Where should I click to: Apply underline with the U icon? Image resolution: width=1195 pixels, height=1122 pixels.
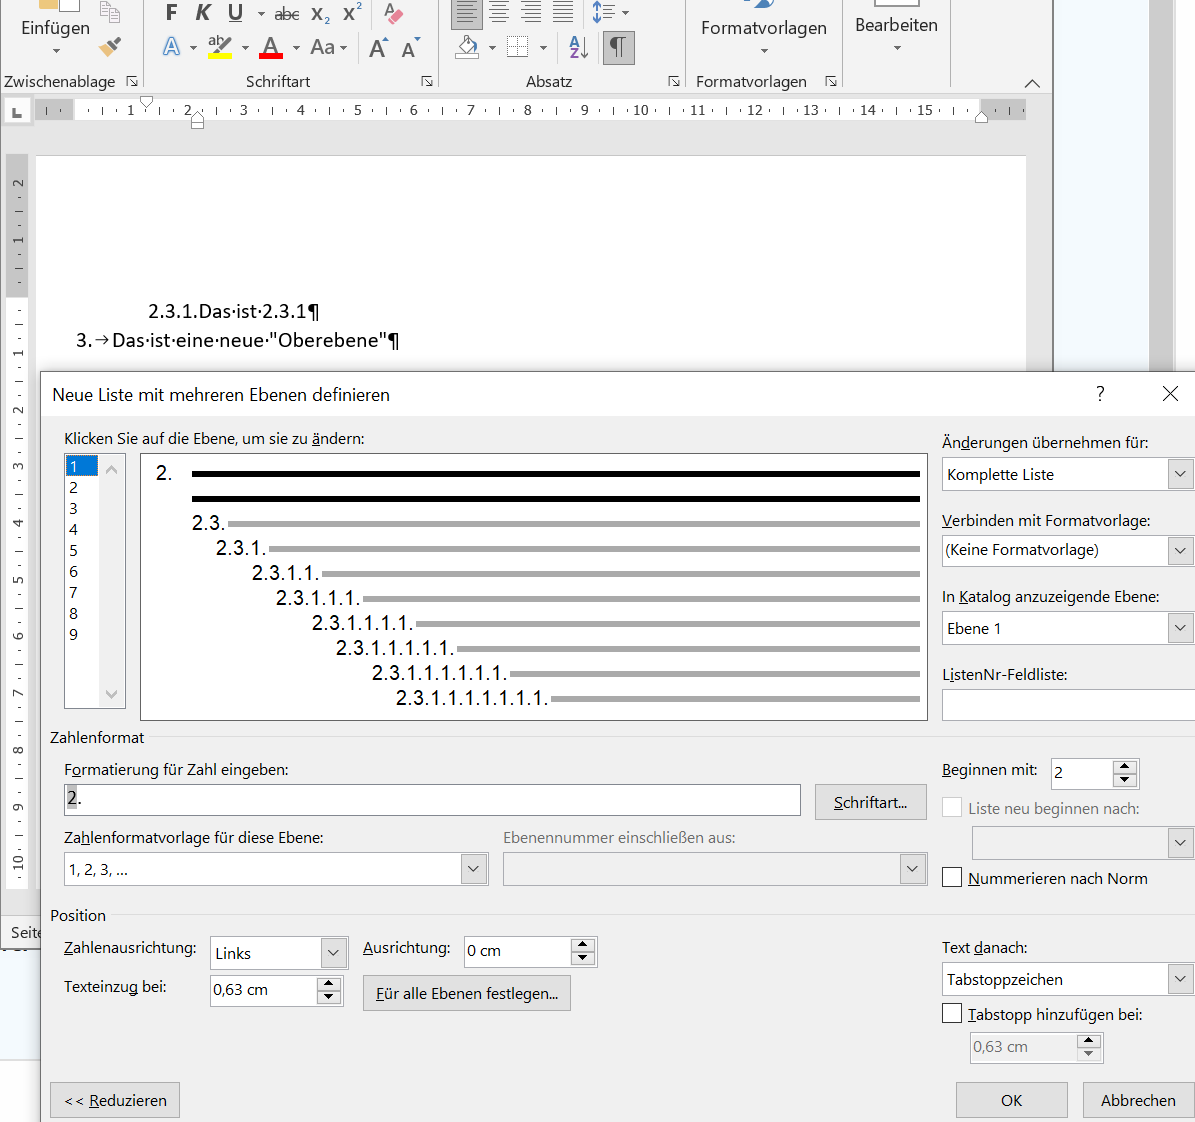[x=235, y=13]
